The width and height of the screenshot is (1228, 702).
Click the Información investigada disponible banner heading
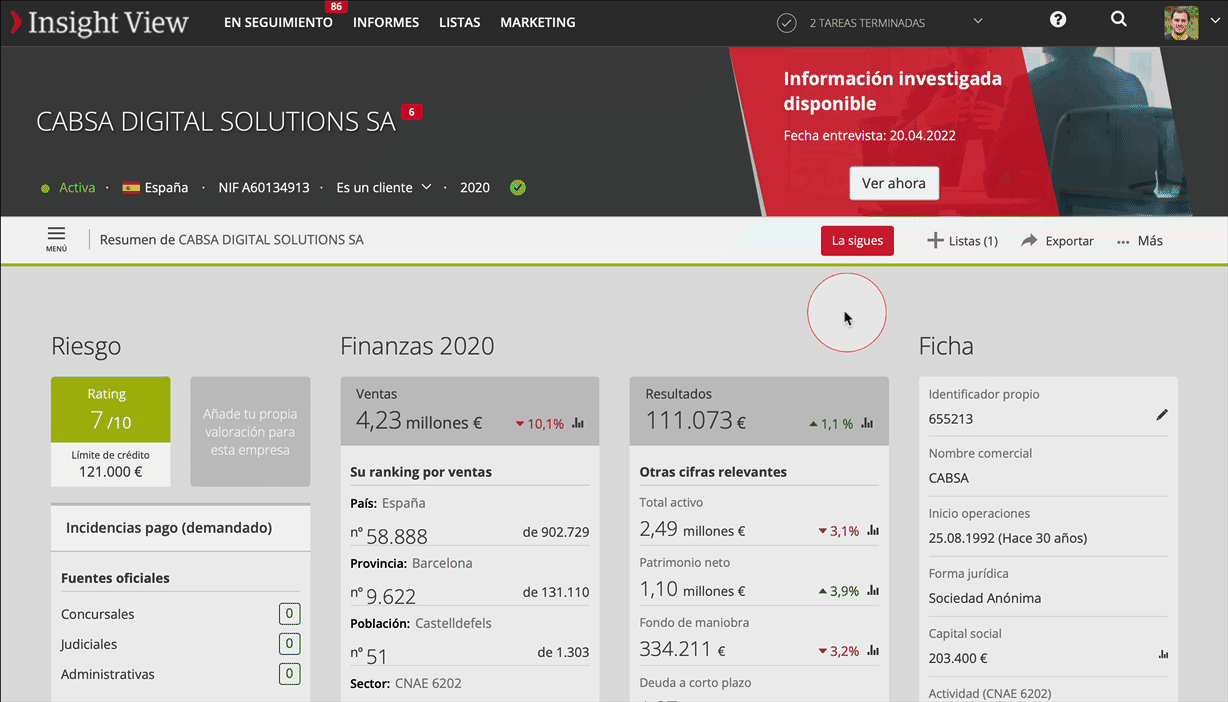[892, 91]
